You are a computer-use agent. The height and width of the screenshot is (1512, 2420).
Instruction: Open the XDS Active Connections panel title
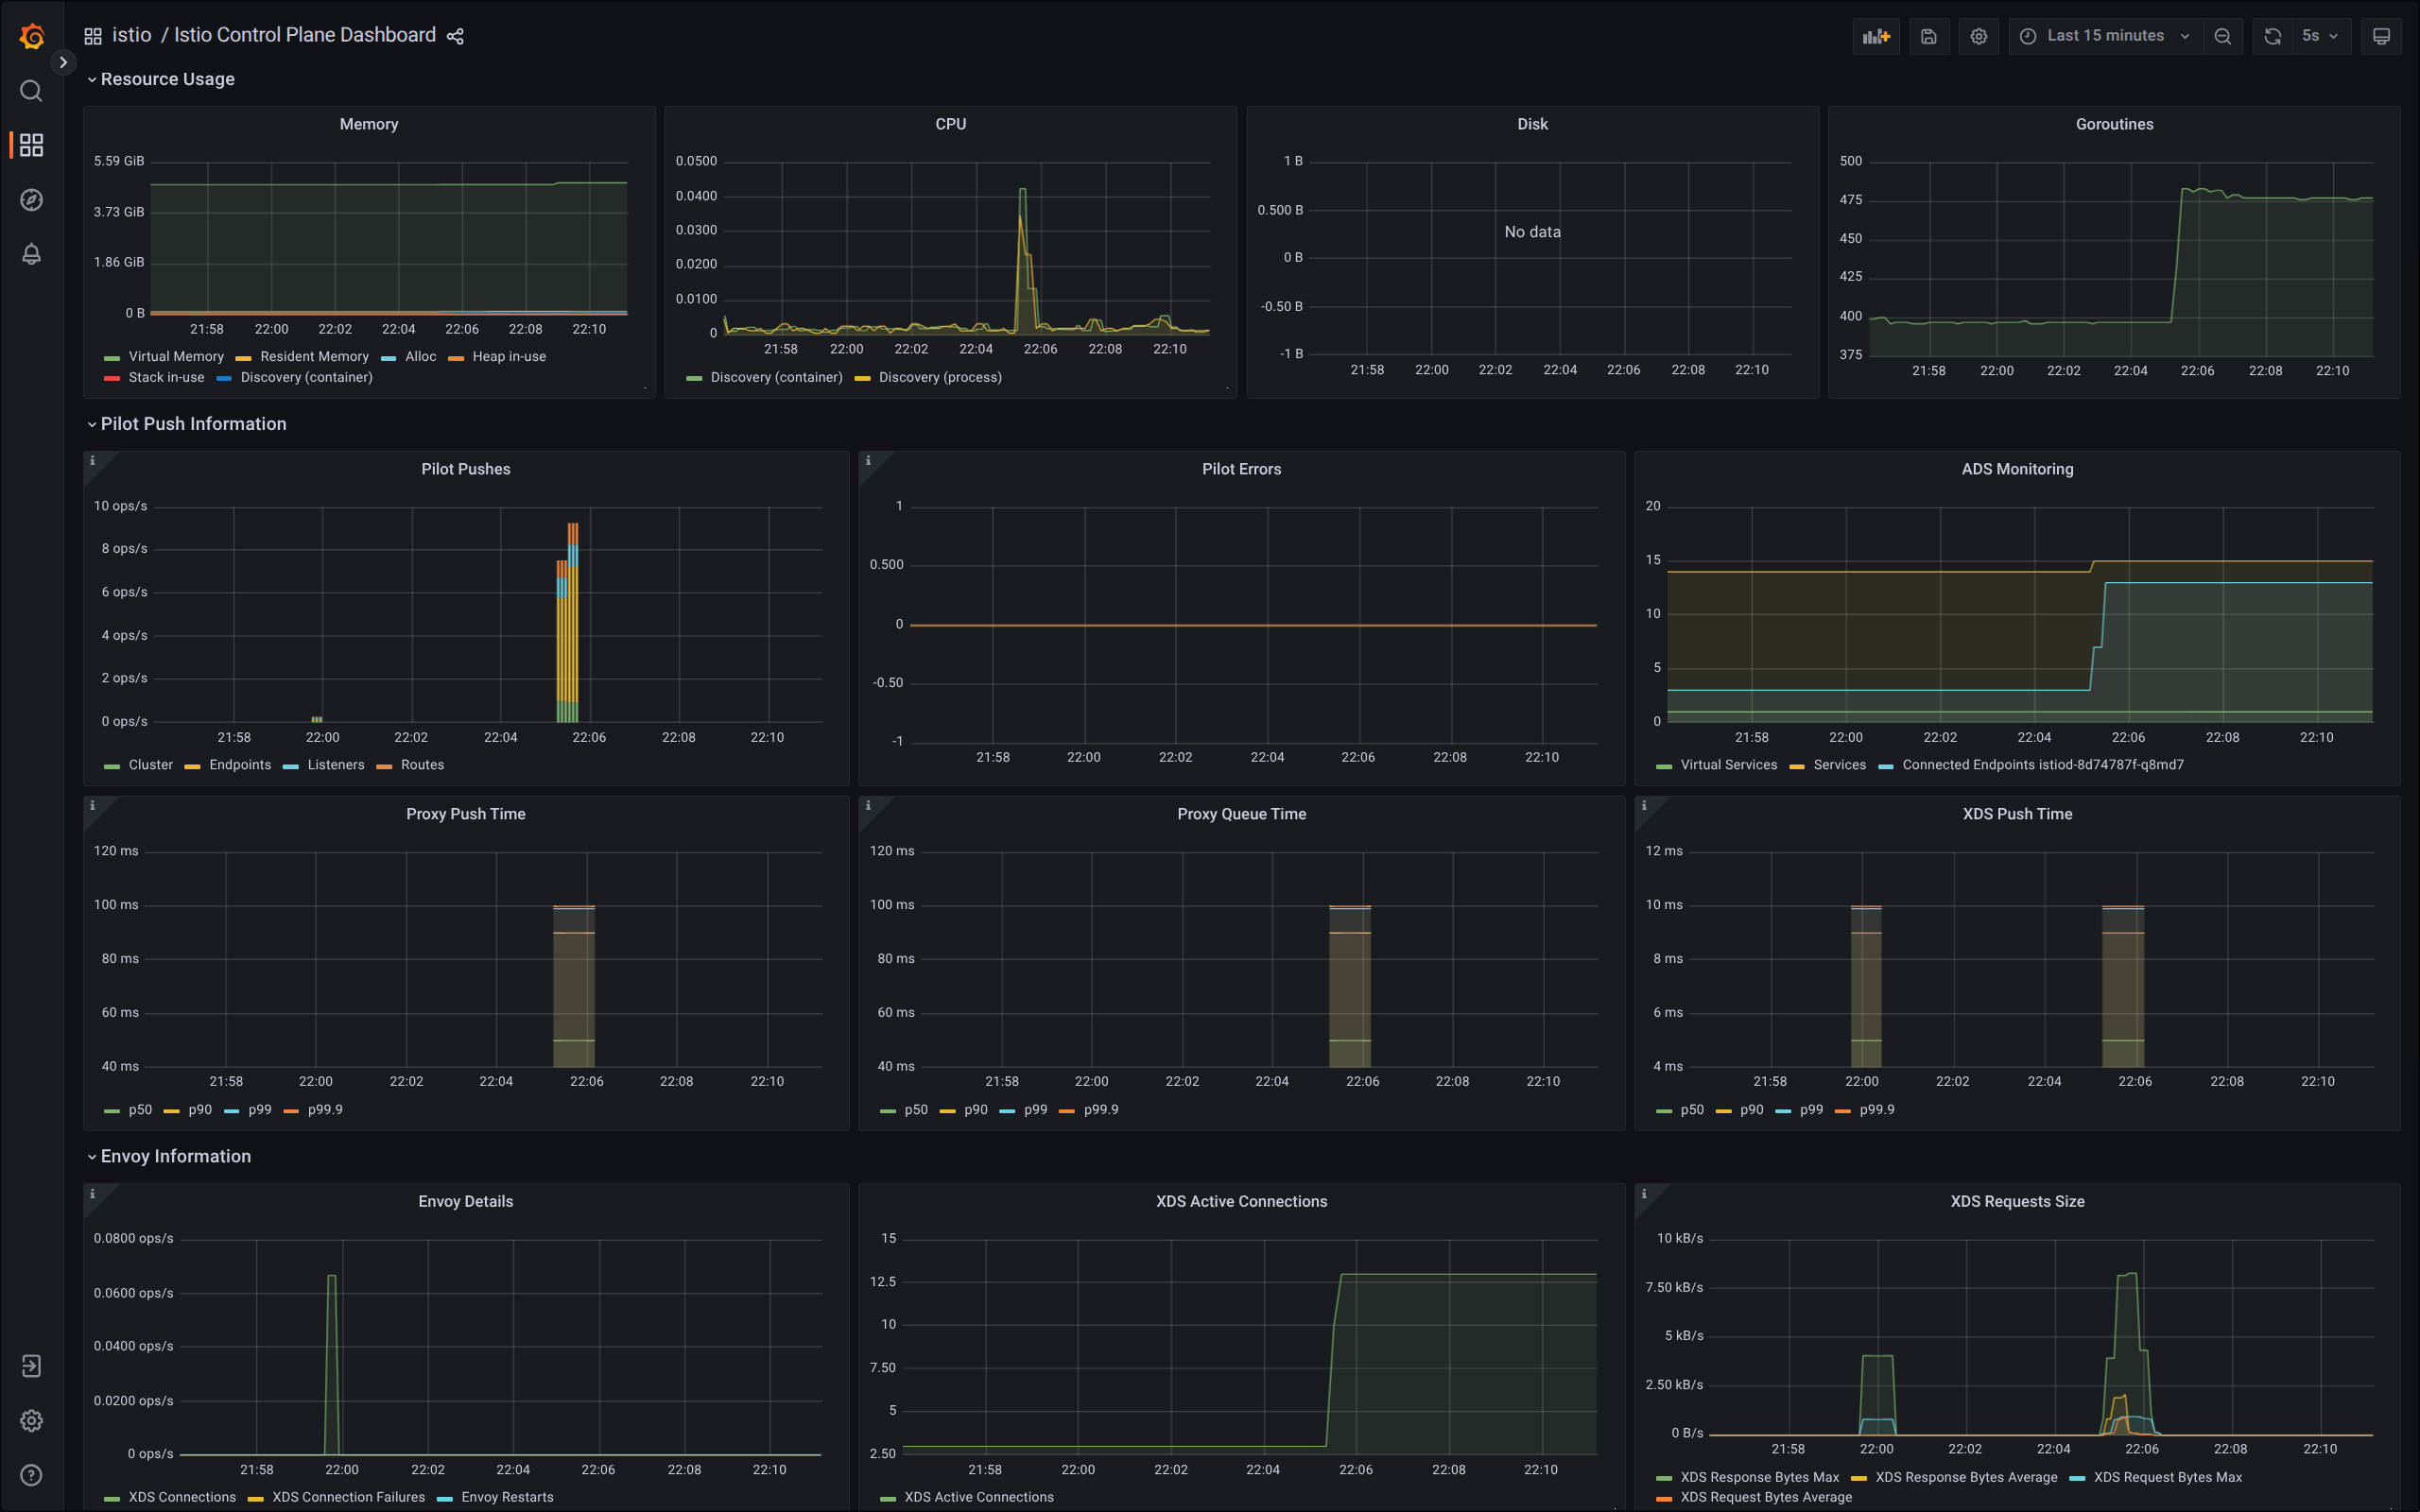[x=1241, y=1201]
